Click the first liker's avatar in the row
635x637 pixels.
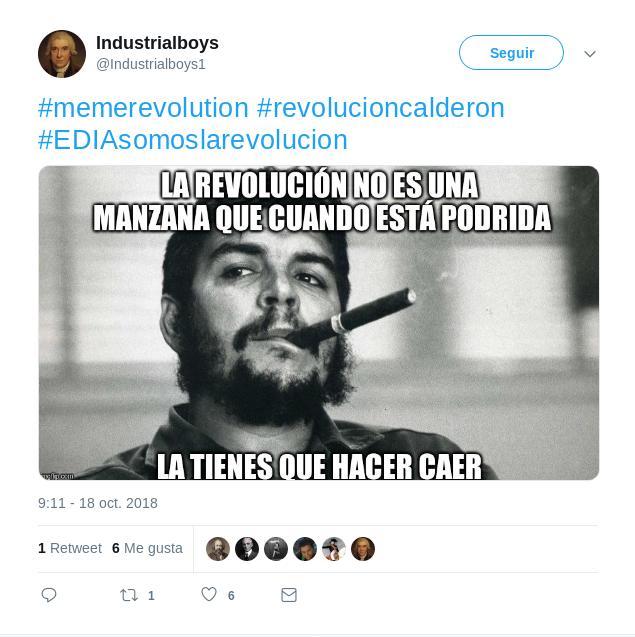[x=218, y=549]
